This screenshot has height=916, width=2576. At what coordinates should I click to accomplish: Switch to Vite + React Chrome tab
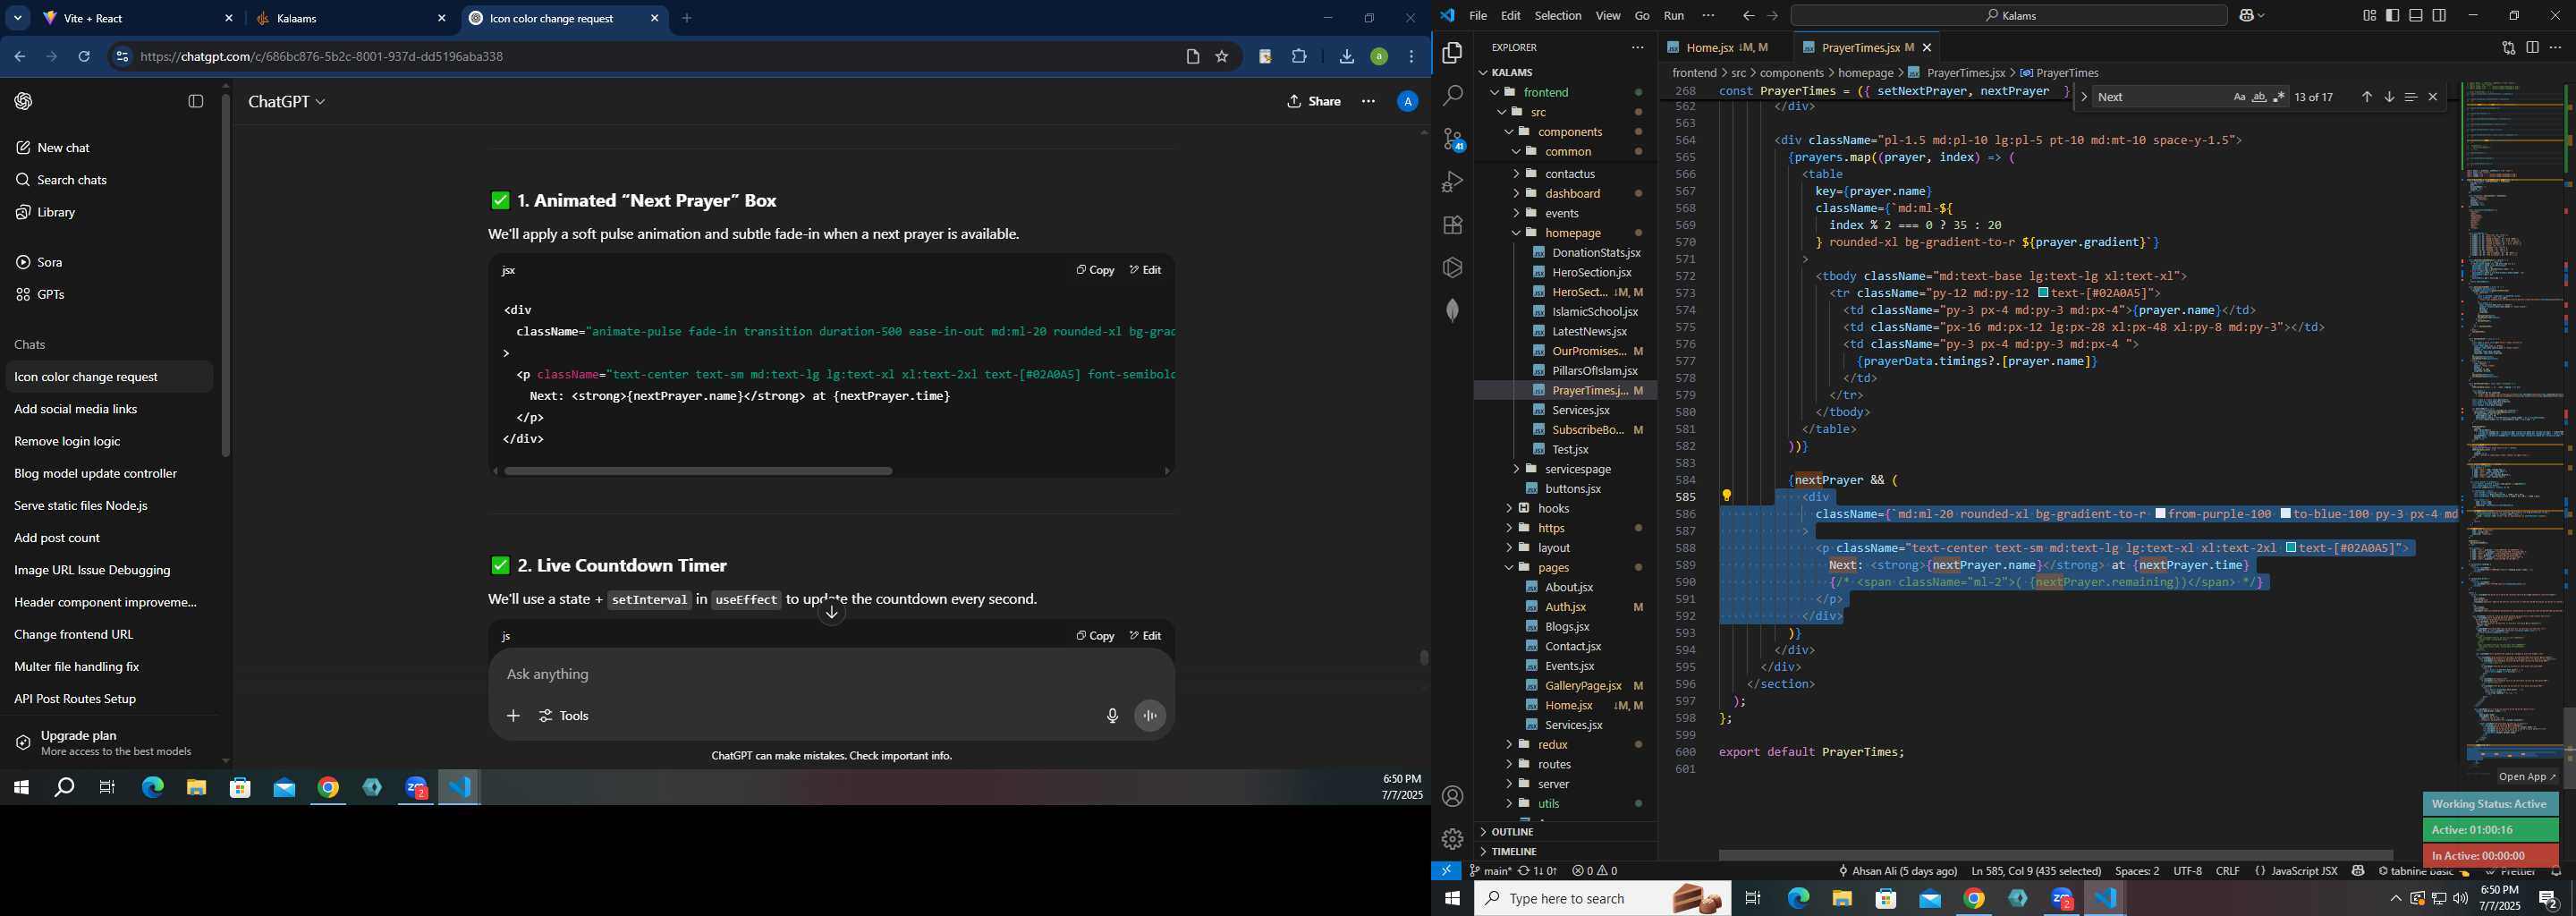click(x=138, y=19)
